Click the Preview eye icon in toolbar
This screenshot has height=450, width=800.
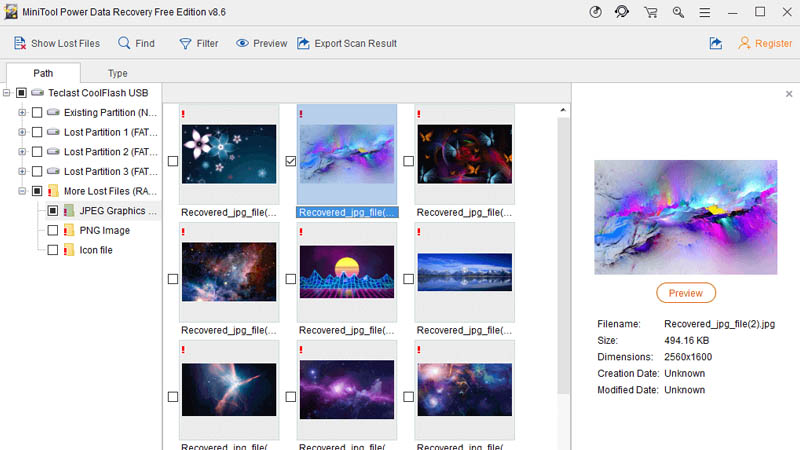[242, 43]
